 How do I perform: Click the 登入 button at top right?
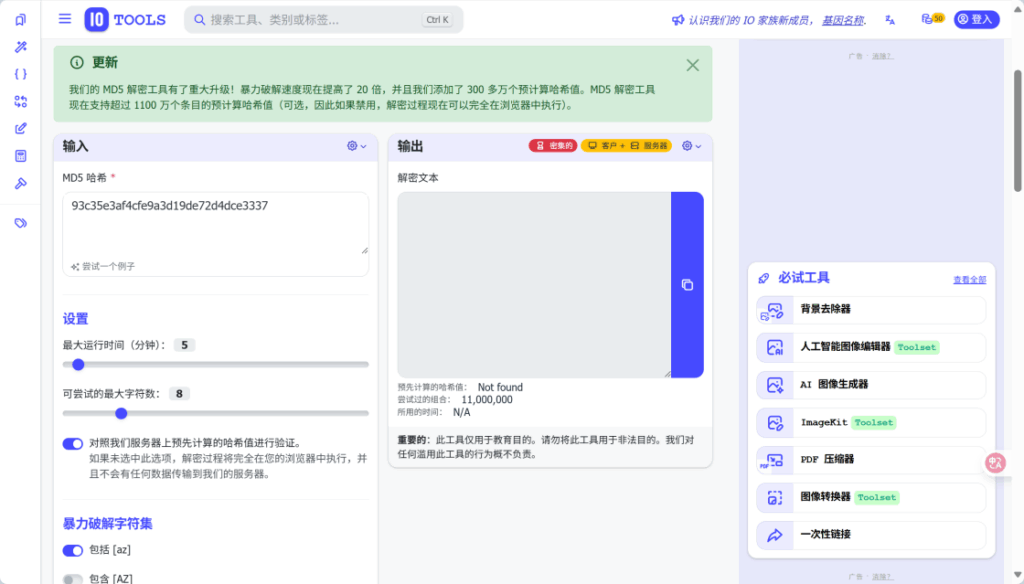pos(976,18)
